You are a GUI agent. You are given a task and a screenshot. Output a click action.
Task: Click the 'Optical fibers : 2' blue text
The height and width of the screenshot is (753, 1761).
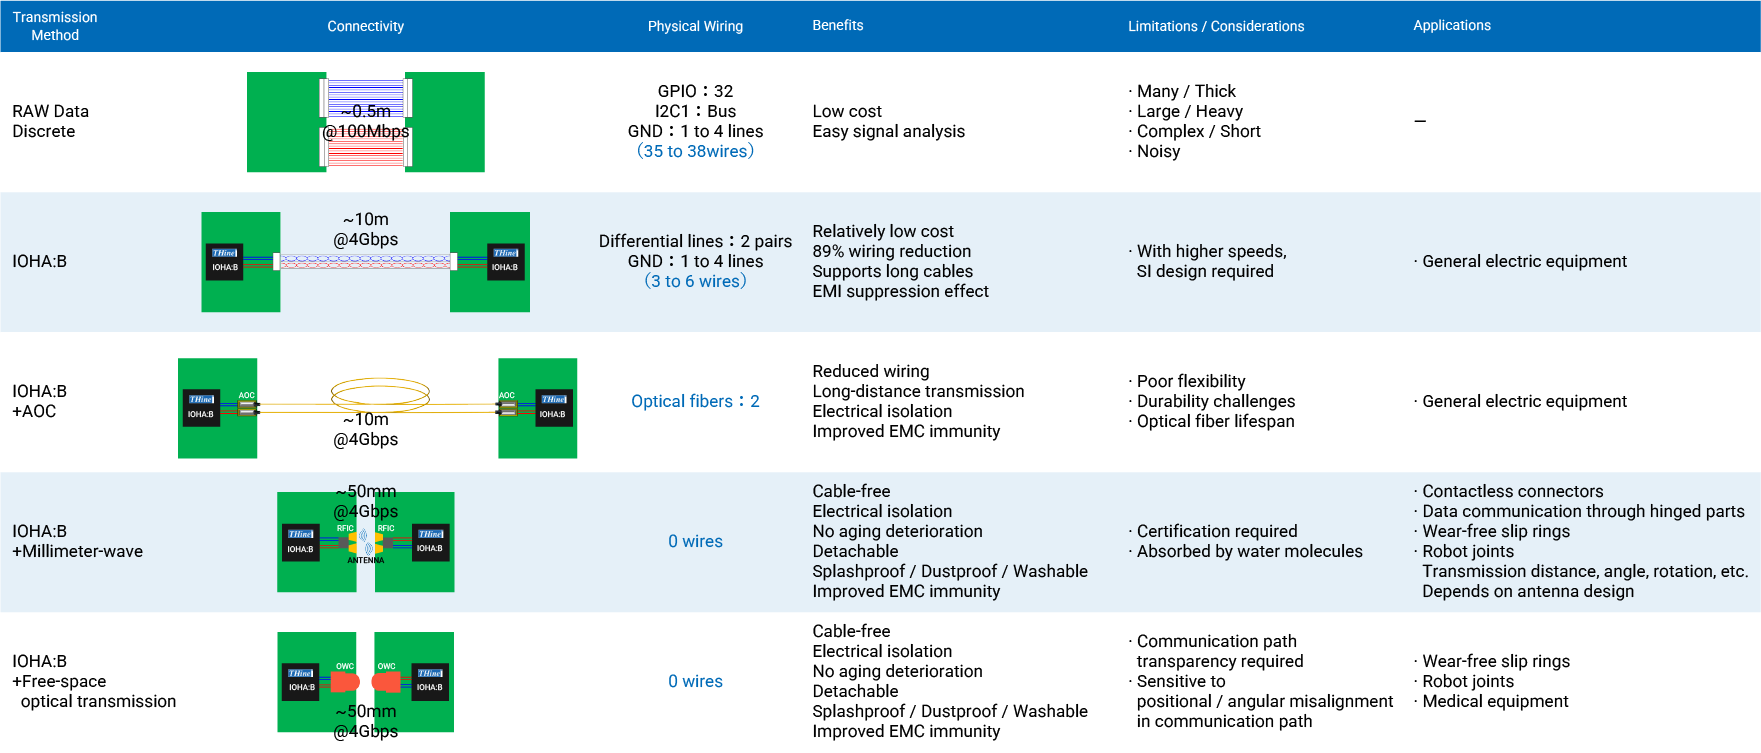[695, 401]
